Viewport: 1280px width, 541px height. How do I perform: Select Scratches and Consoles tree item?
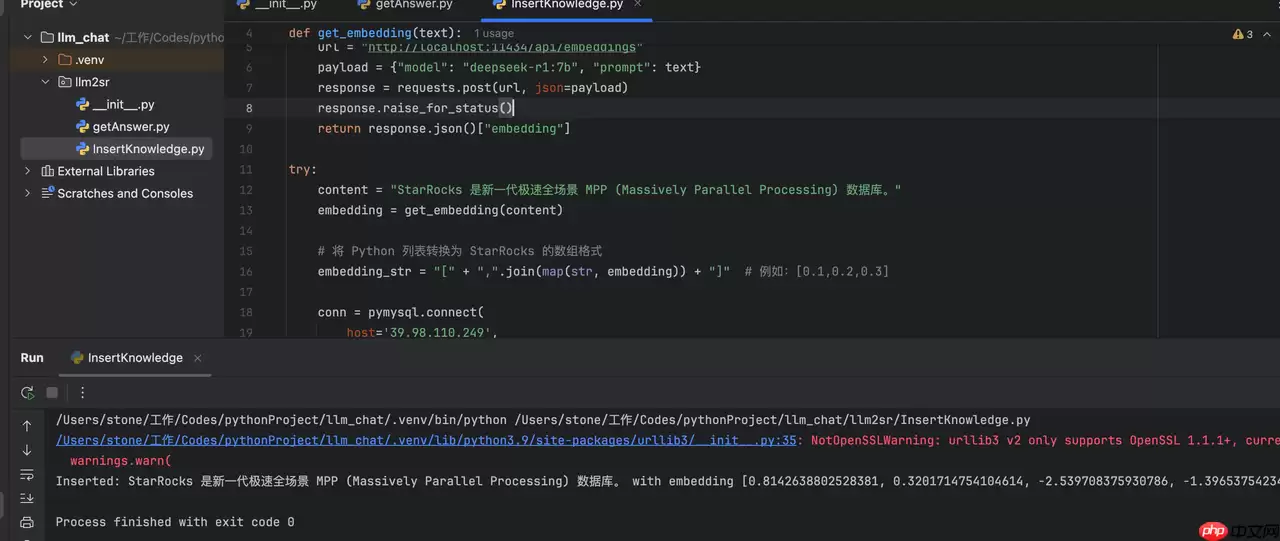pyautogui.click(x=125, y=193)
